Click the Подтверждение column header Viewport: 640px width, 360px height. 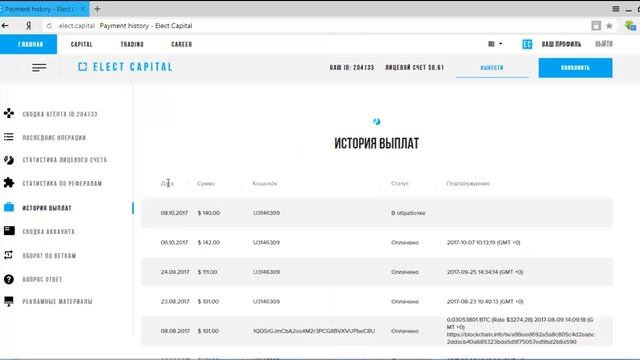click(468, 184)
